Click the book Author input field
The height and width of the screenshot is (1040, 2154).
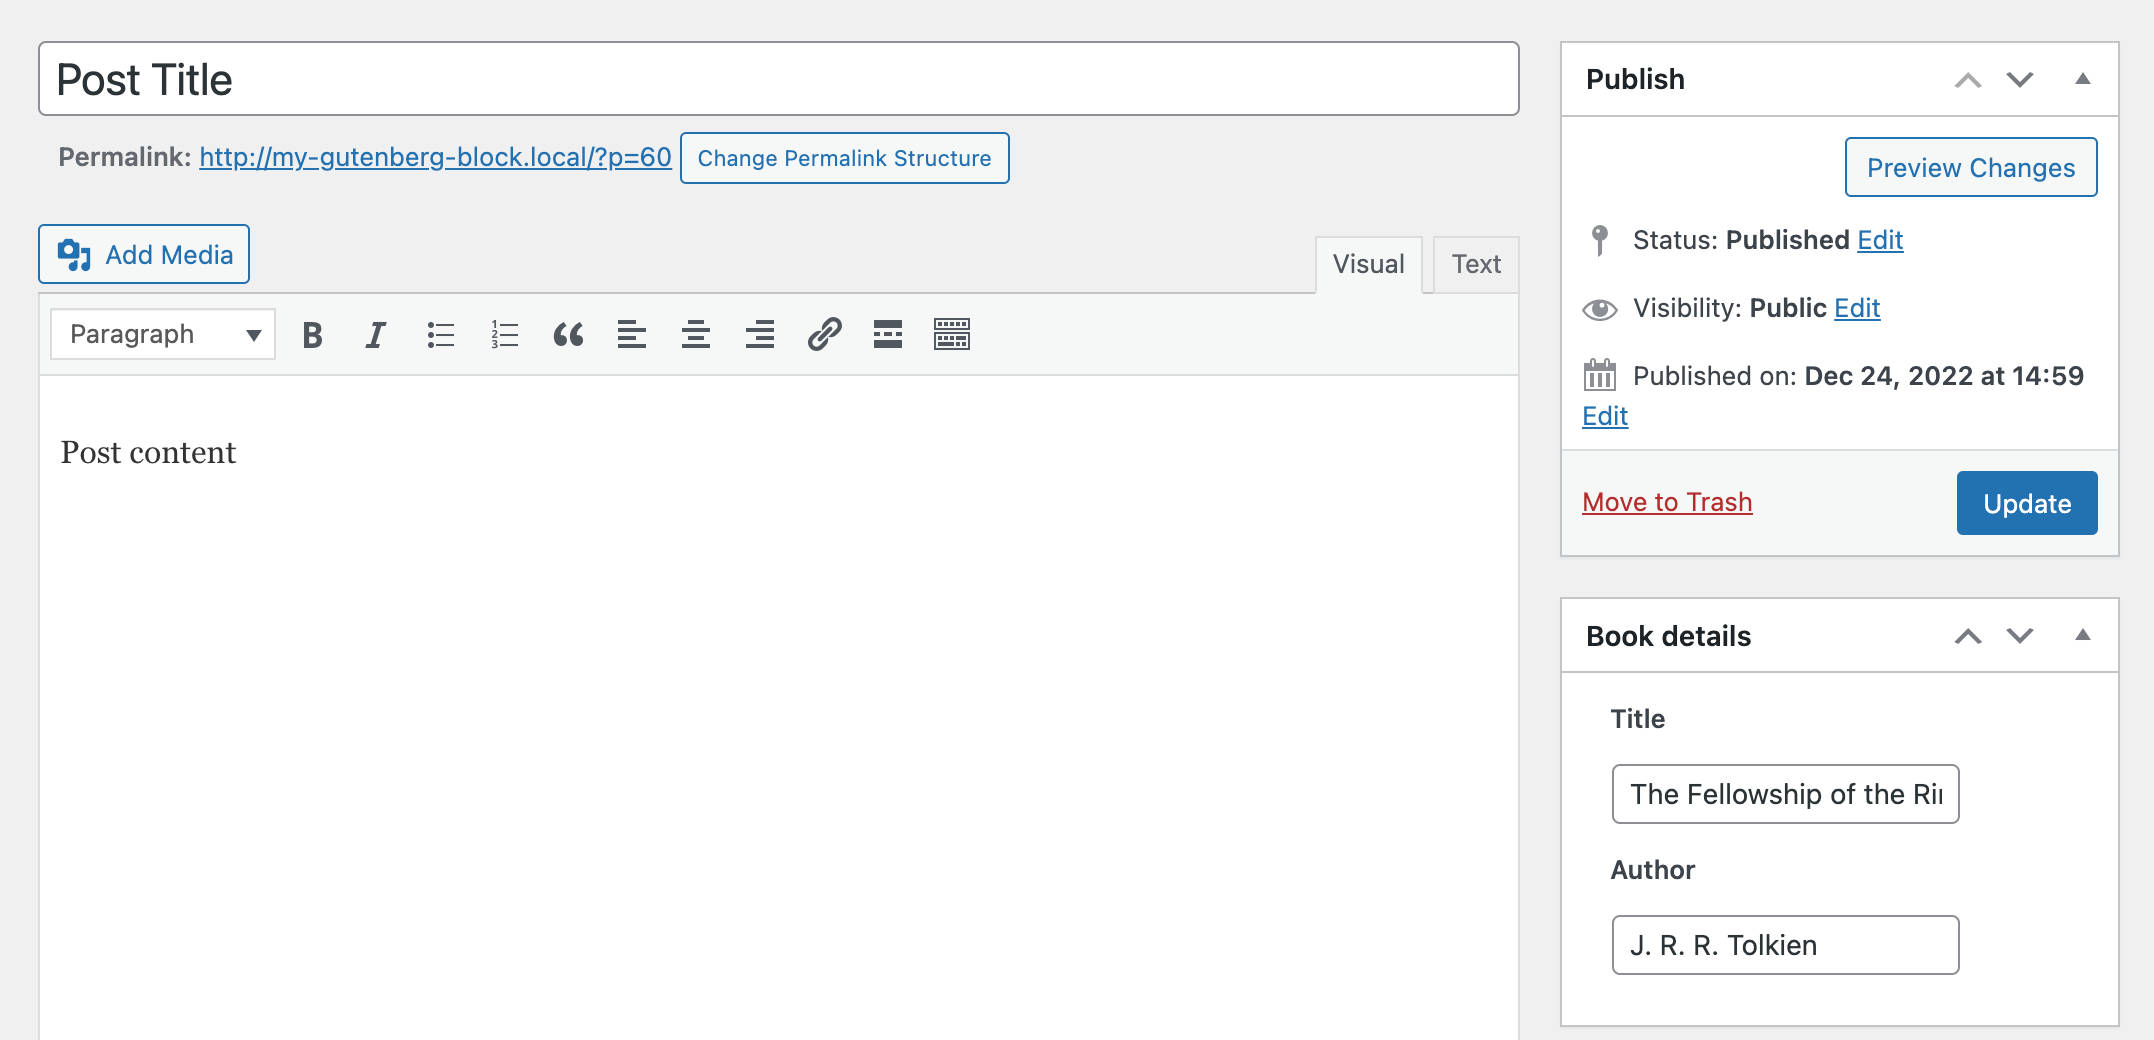(x=1785, y=945)
